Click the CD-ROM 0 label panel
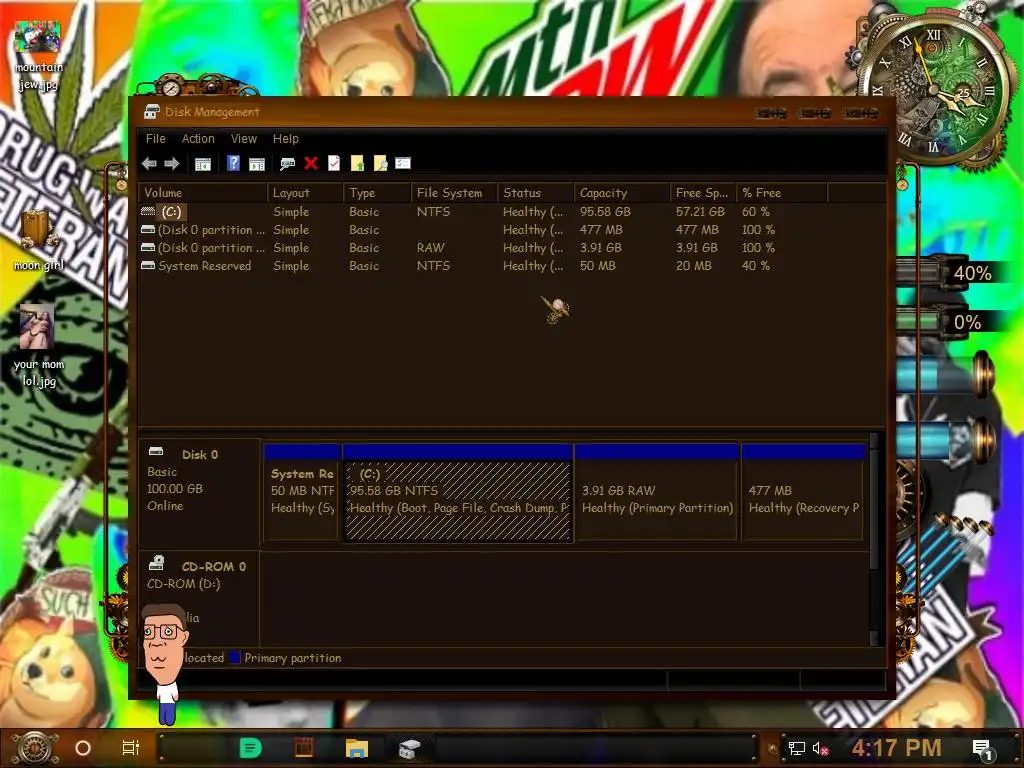This screenshot has width=1024, height=768. pyautogui.click(x=199, y=600)
